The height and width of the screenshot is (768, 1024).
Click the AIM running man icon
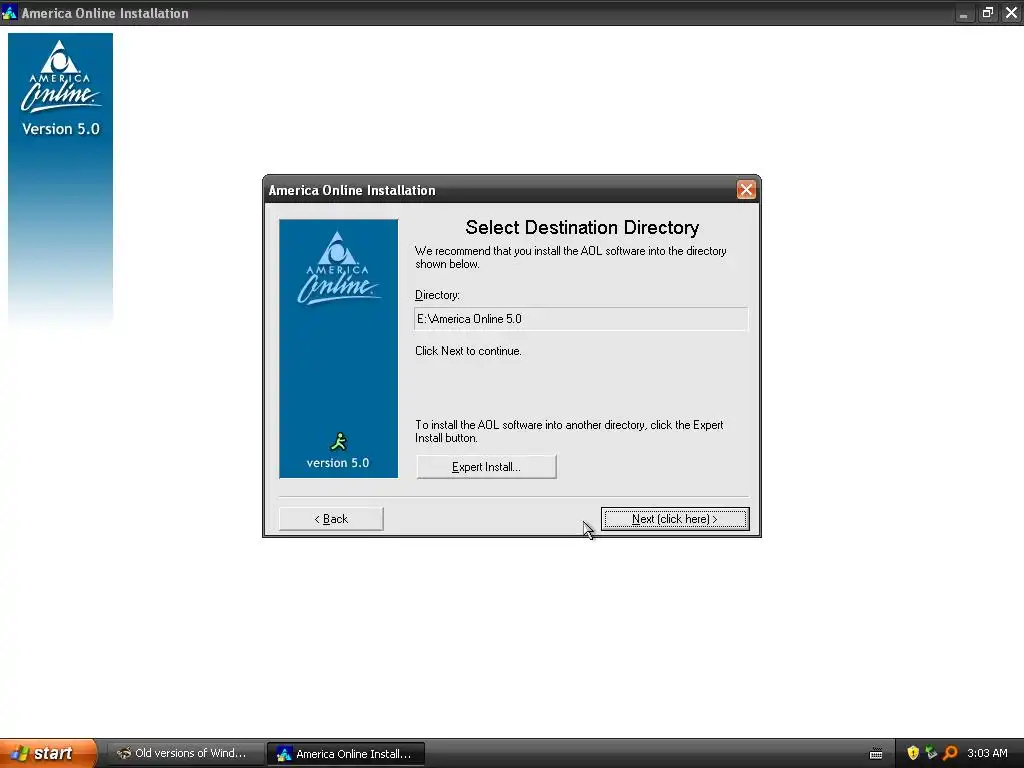point(338,442)
